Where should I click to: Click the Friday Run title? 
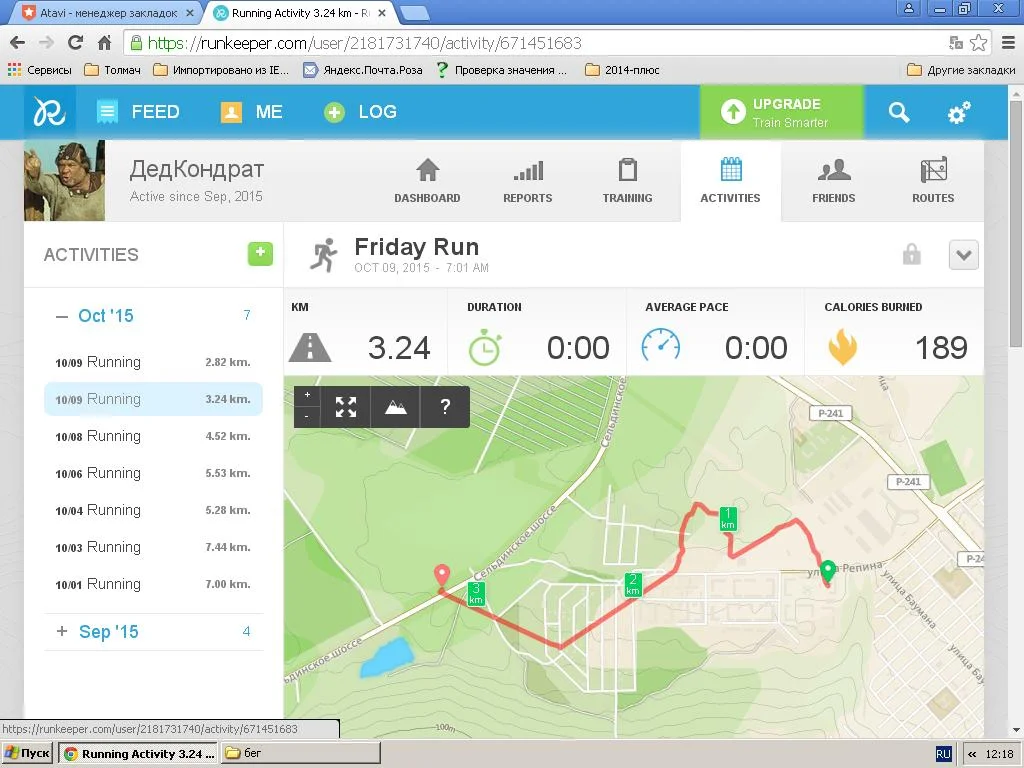tap(417, 247)
